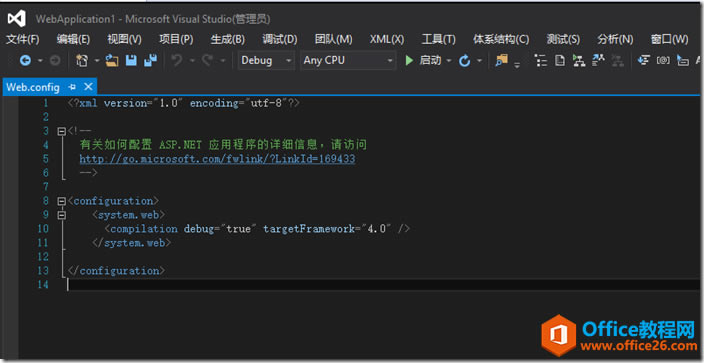The height and width of the screenshot is (363, 704).
Task: Click the Navigate Backward arrow icon
Action: 25,61
